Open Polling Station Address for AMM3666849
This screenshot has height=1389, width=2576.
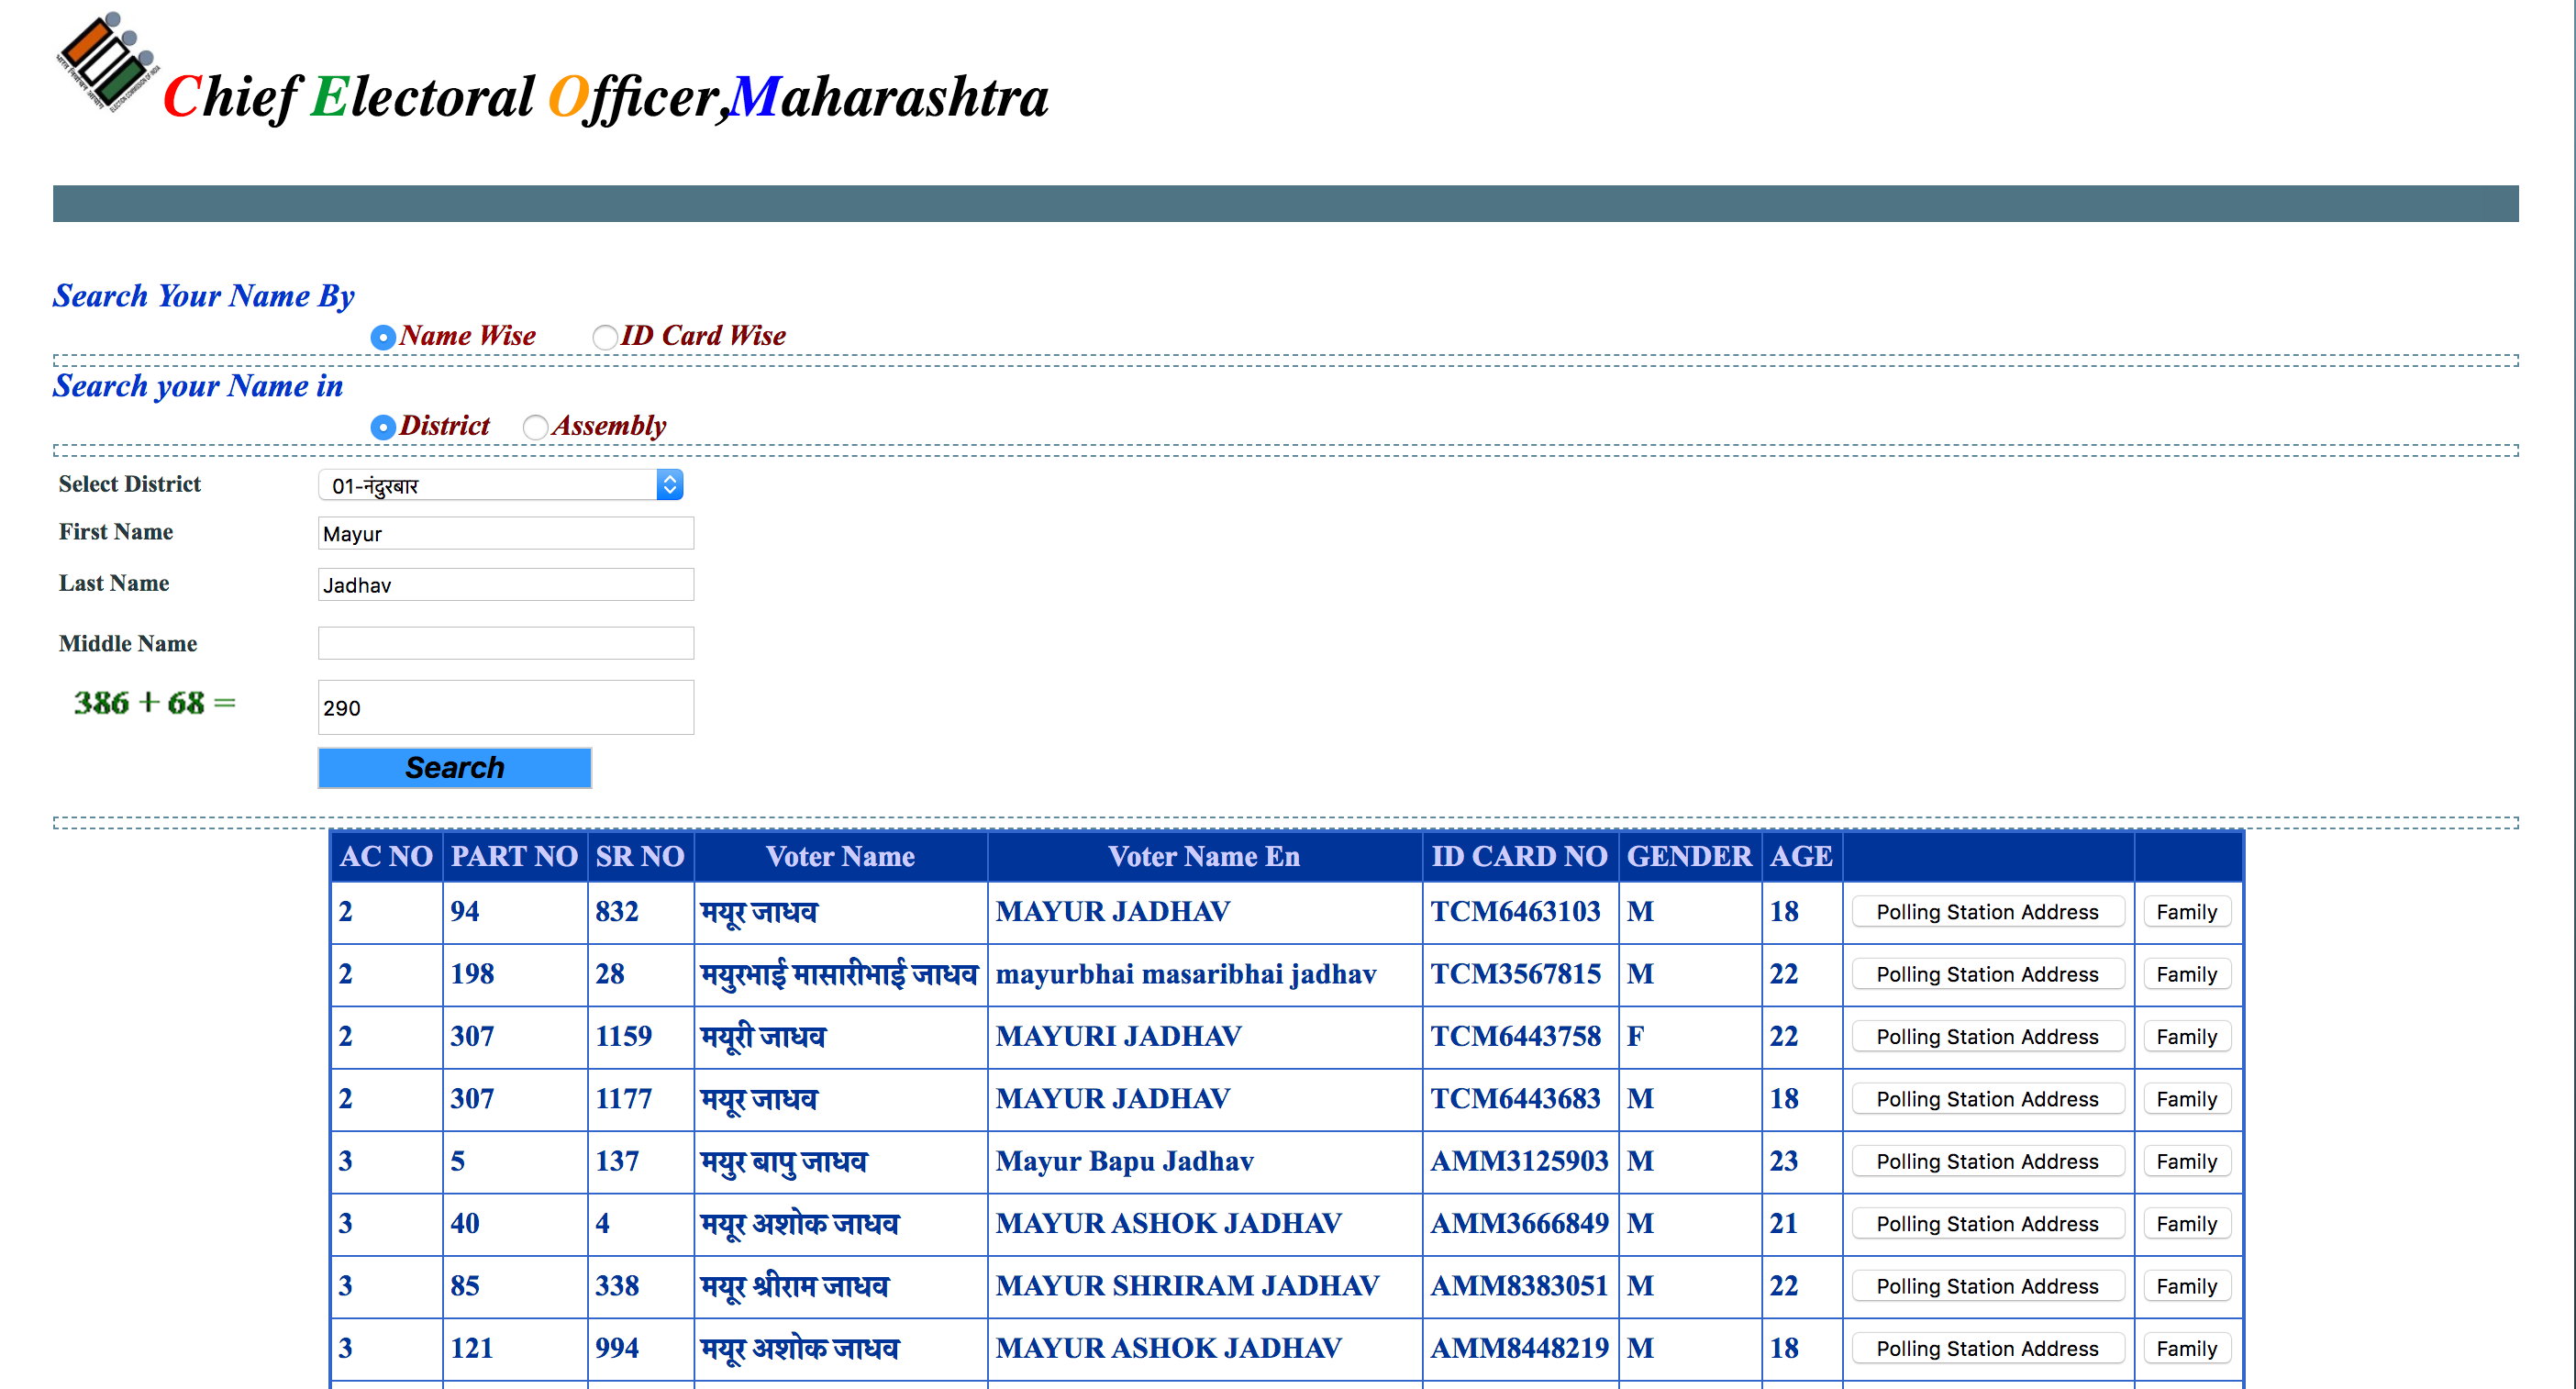point(1986,1224)
